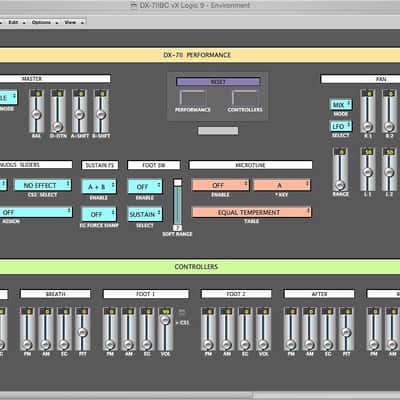The height and width of the screenshot is (400, 400).
Task: Click the SUSTAIN FS section label
Action: (x=100, y=165)
